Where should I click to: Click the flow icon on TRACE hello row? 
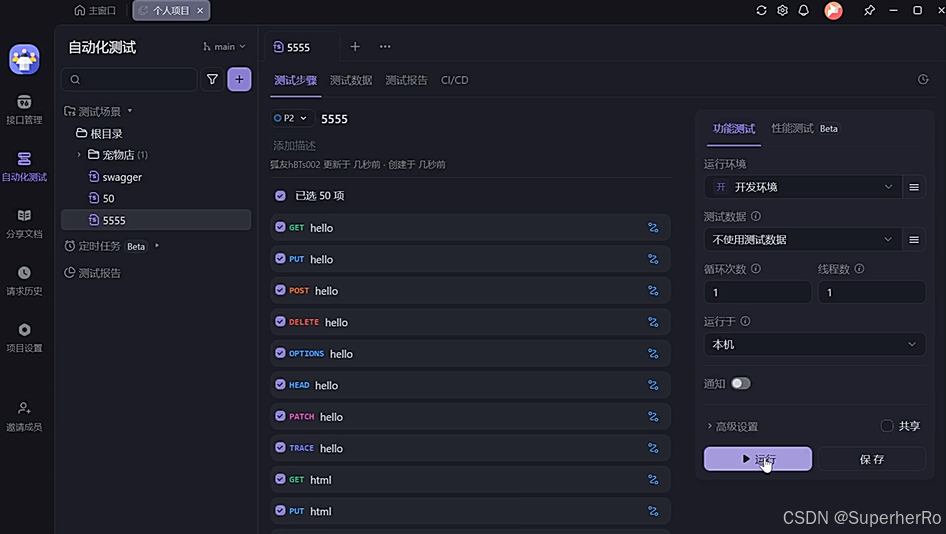[653, 448]
